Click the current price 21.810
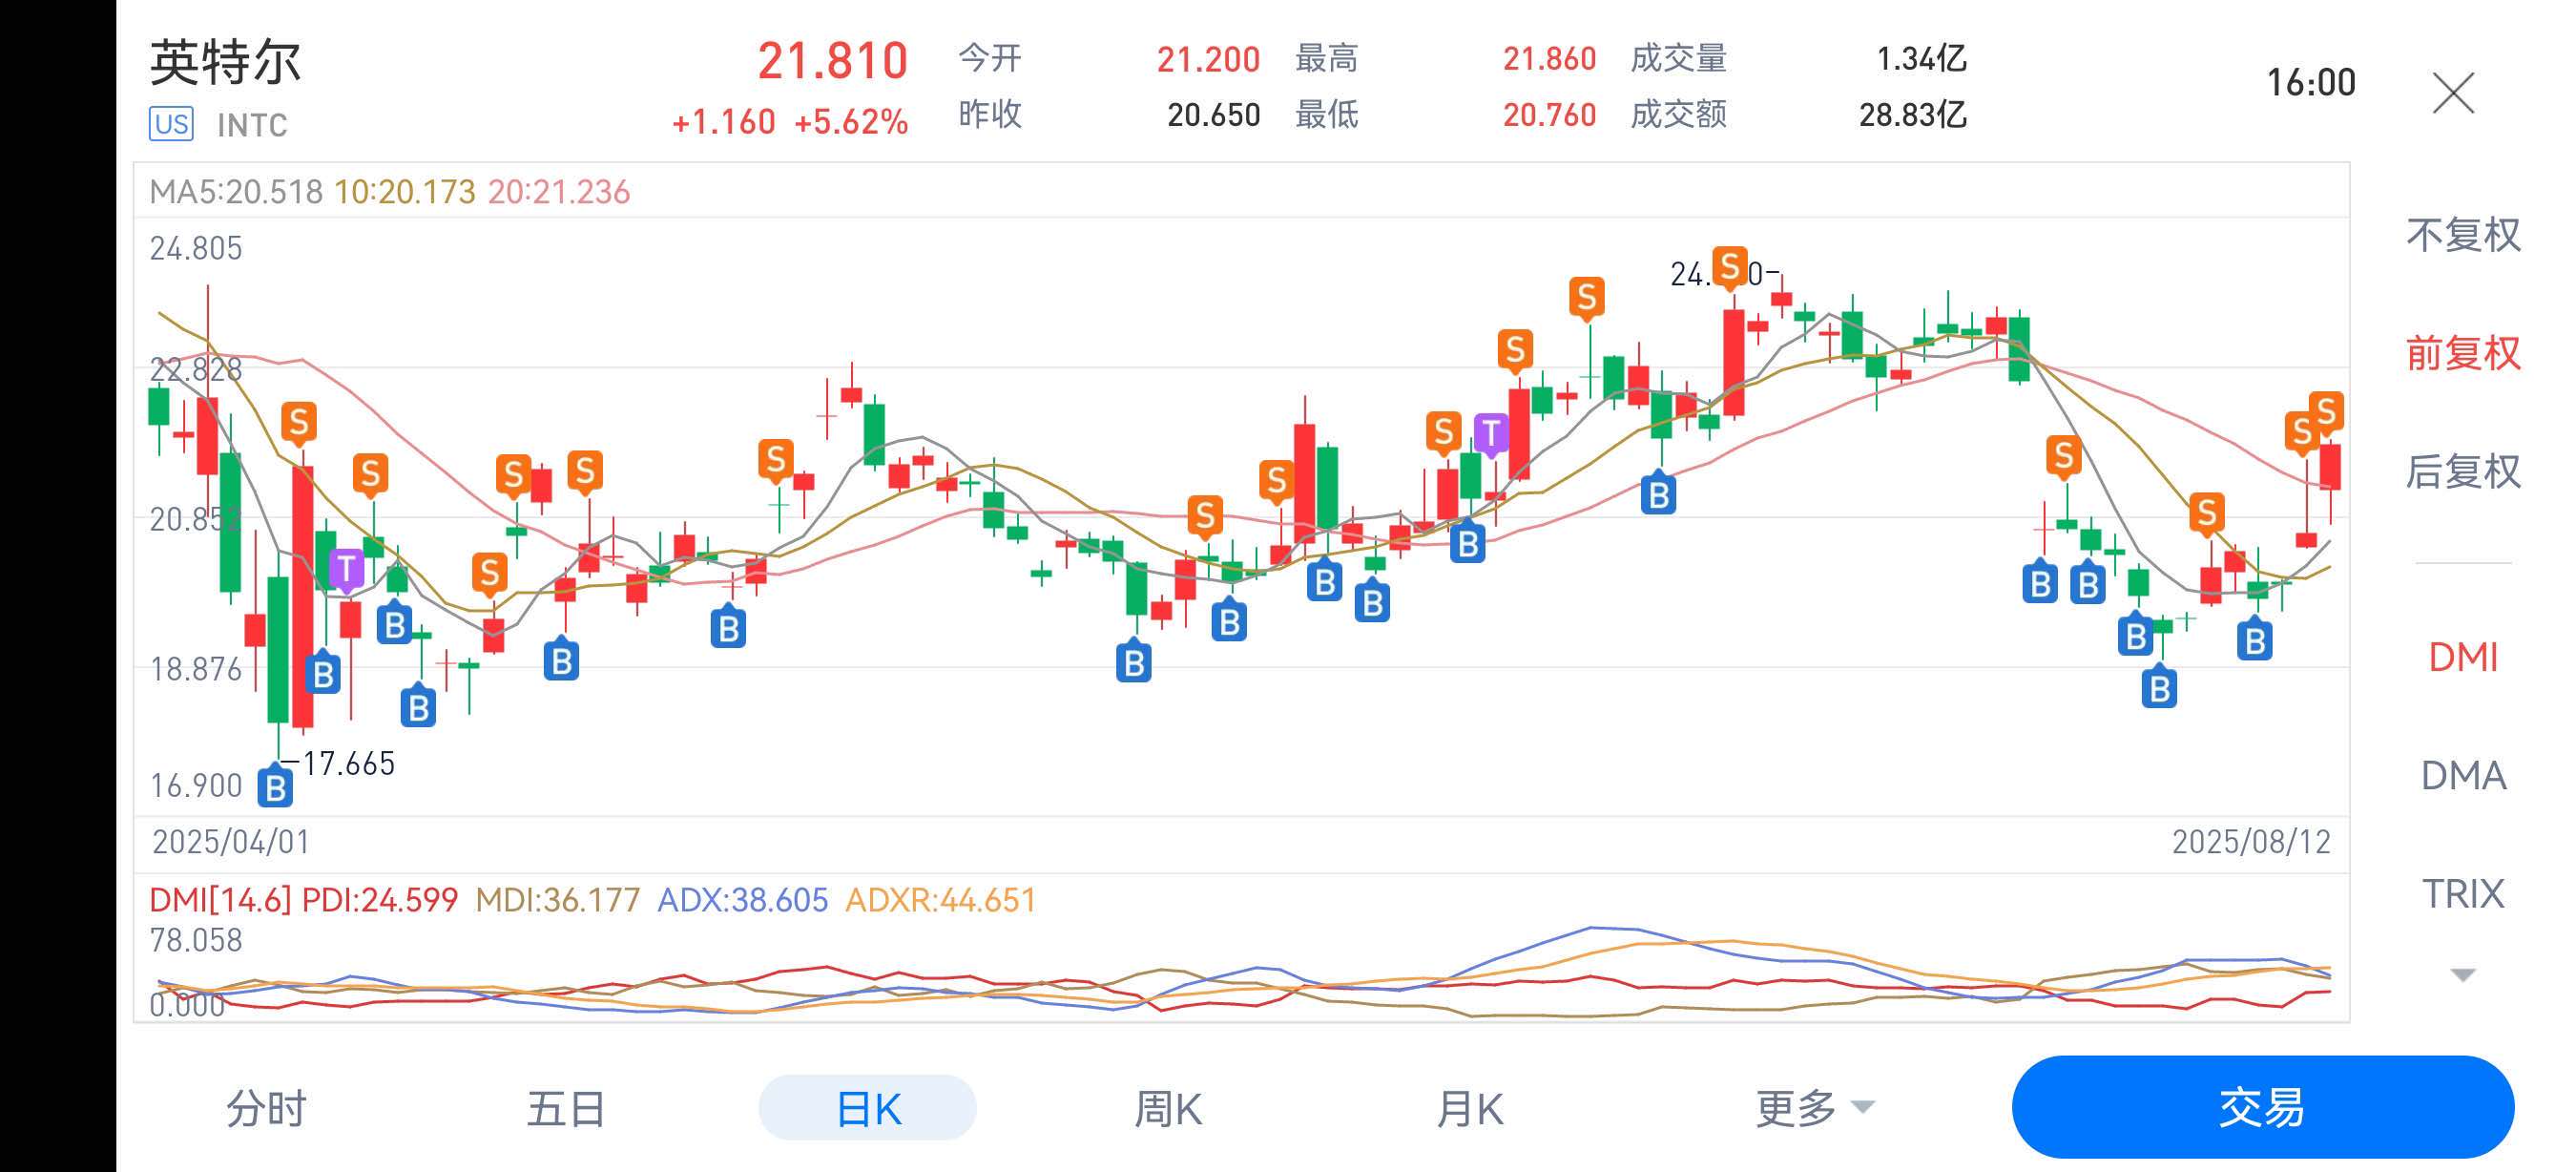 point(832,61)
